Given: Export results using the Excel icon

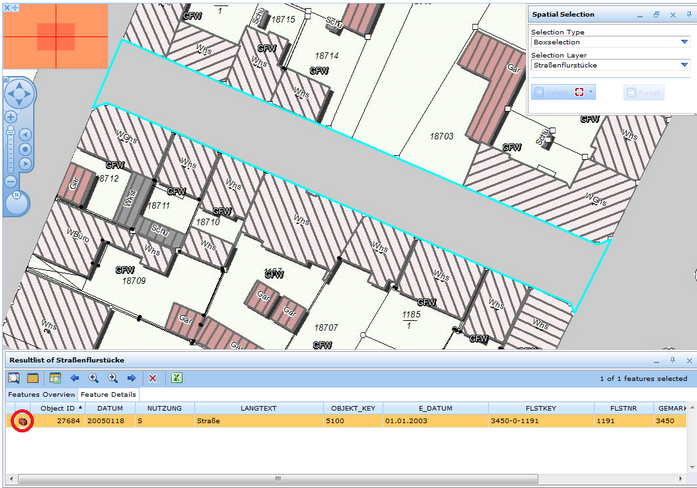Looking at the screenshot, I should [x=177, y=379].
